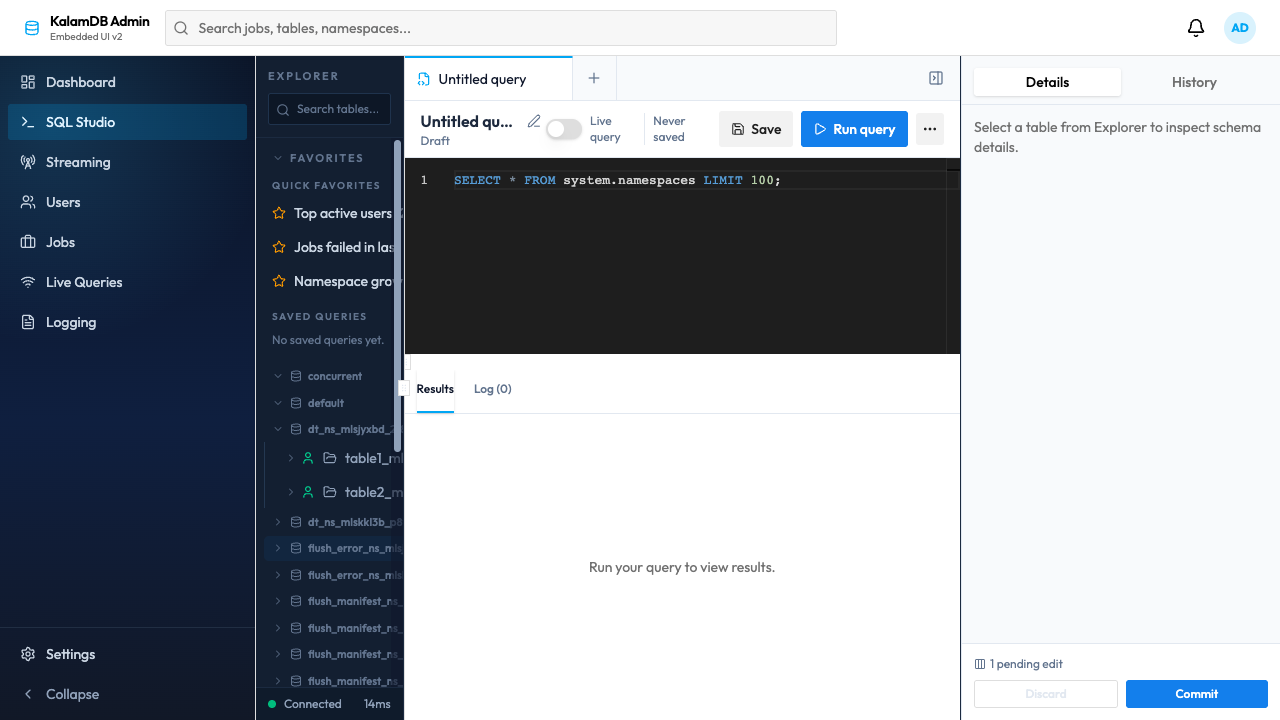Unfavorite the Top active users query
1280x720 pixels.
tap(278, 213)
